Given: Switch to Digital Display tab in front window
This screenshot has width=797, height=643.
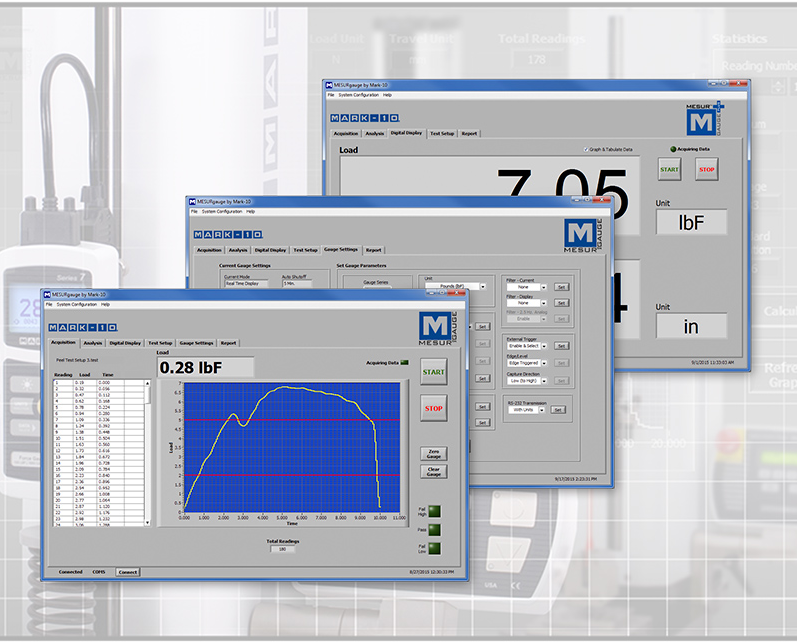Looking at the screenshot, I should 125,343.
